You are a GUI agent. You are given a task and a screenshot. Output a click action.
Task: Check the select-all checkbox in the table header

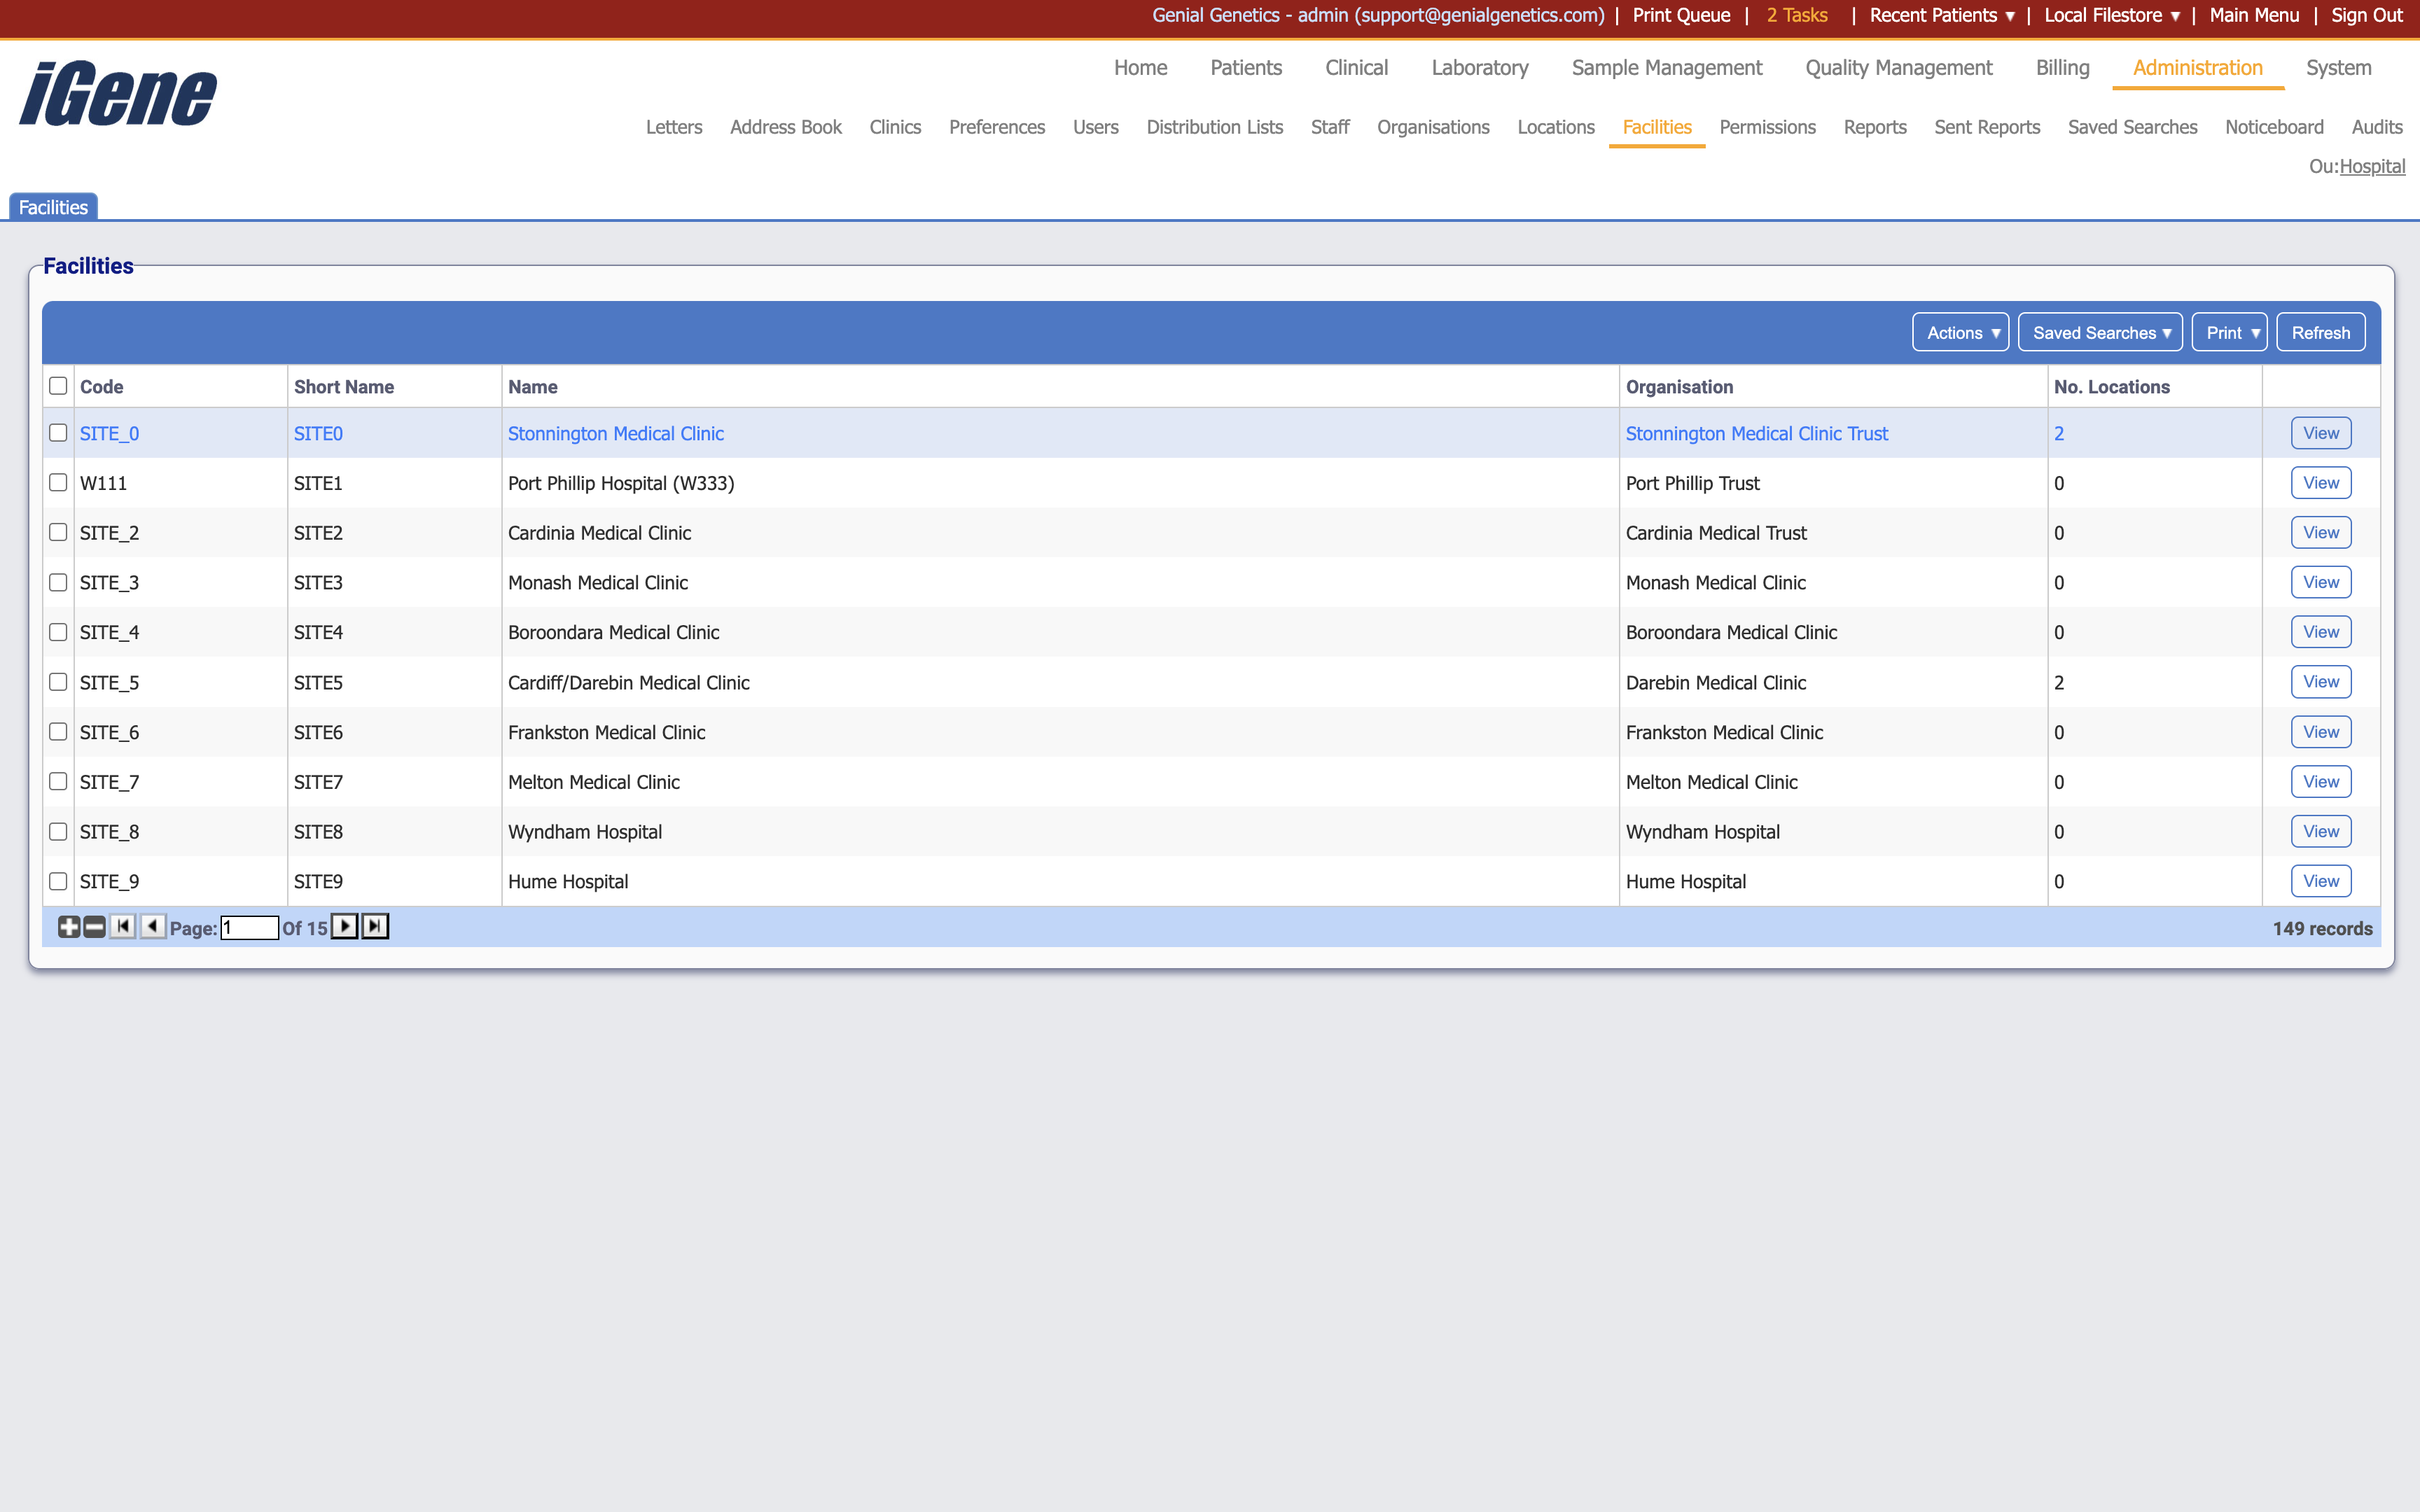(x=58, y=385)
